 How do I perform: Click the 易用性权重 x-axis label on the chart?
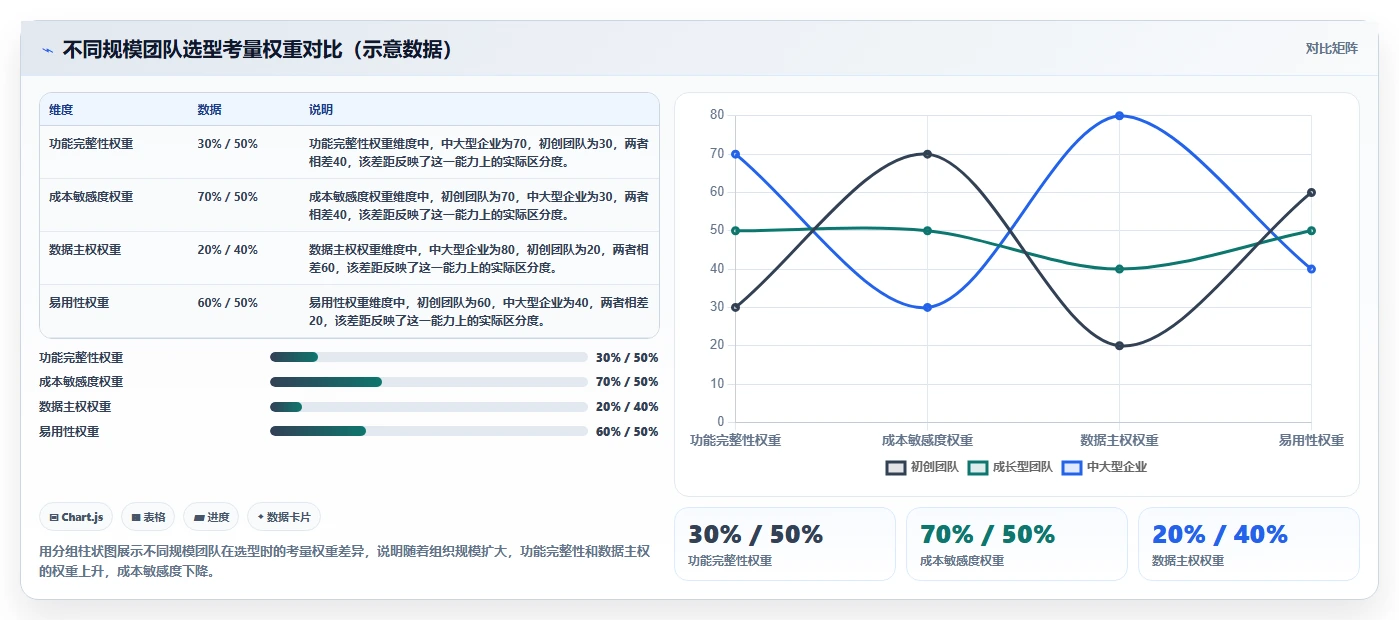coord(1311,440)
